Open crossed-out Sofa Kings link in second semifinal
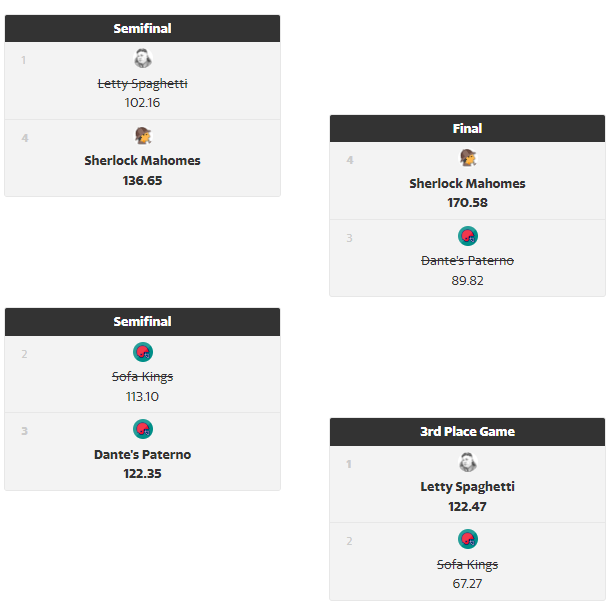This screenshot has width=611, height=605. click(142, 377)
